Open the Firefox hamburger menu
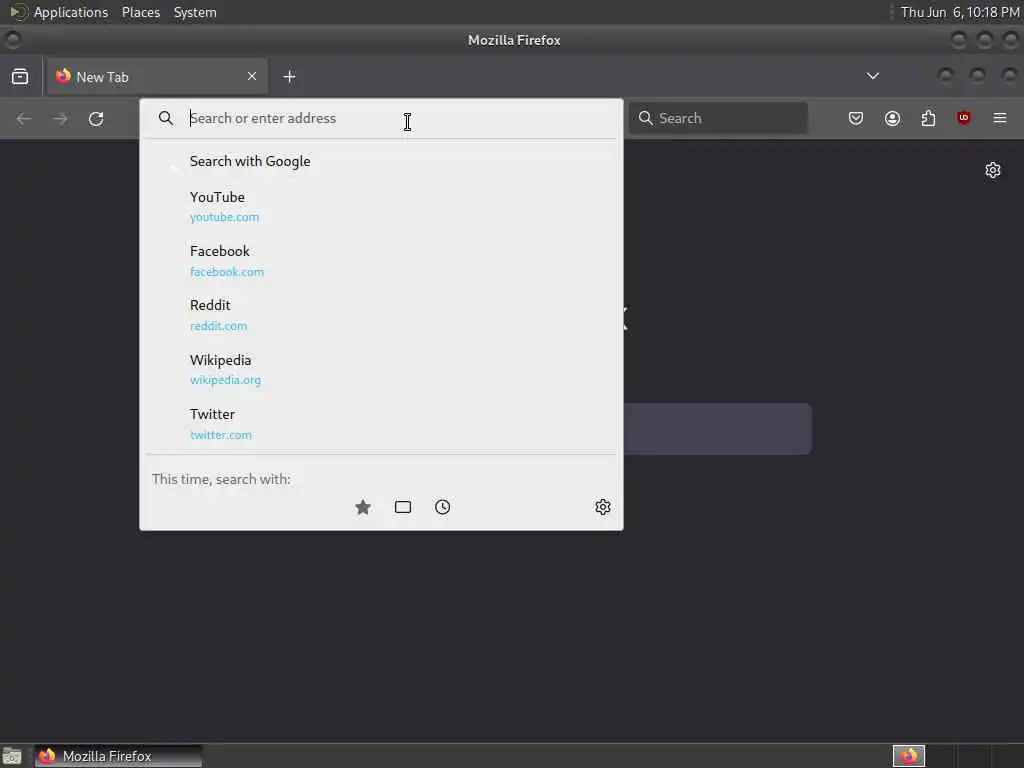Screen dimensions: 1024x768 pos(1000,118)
